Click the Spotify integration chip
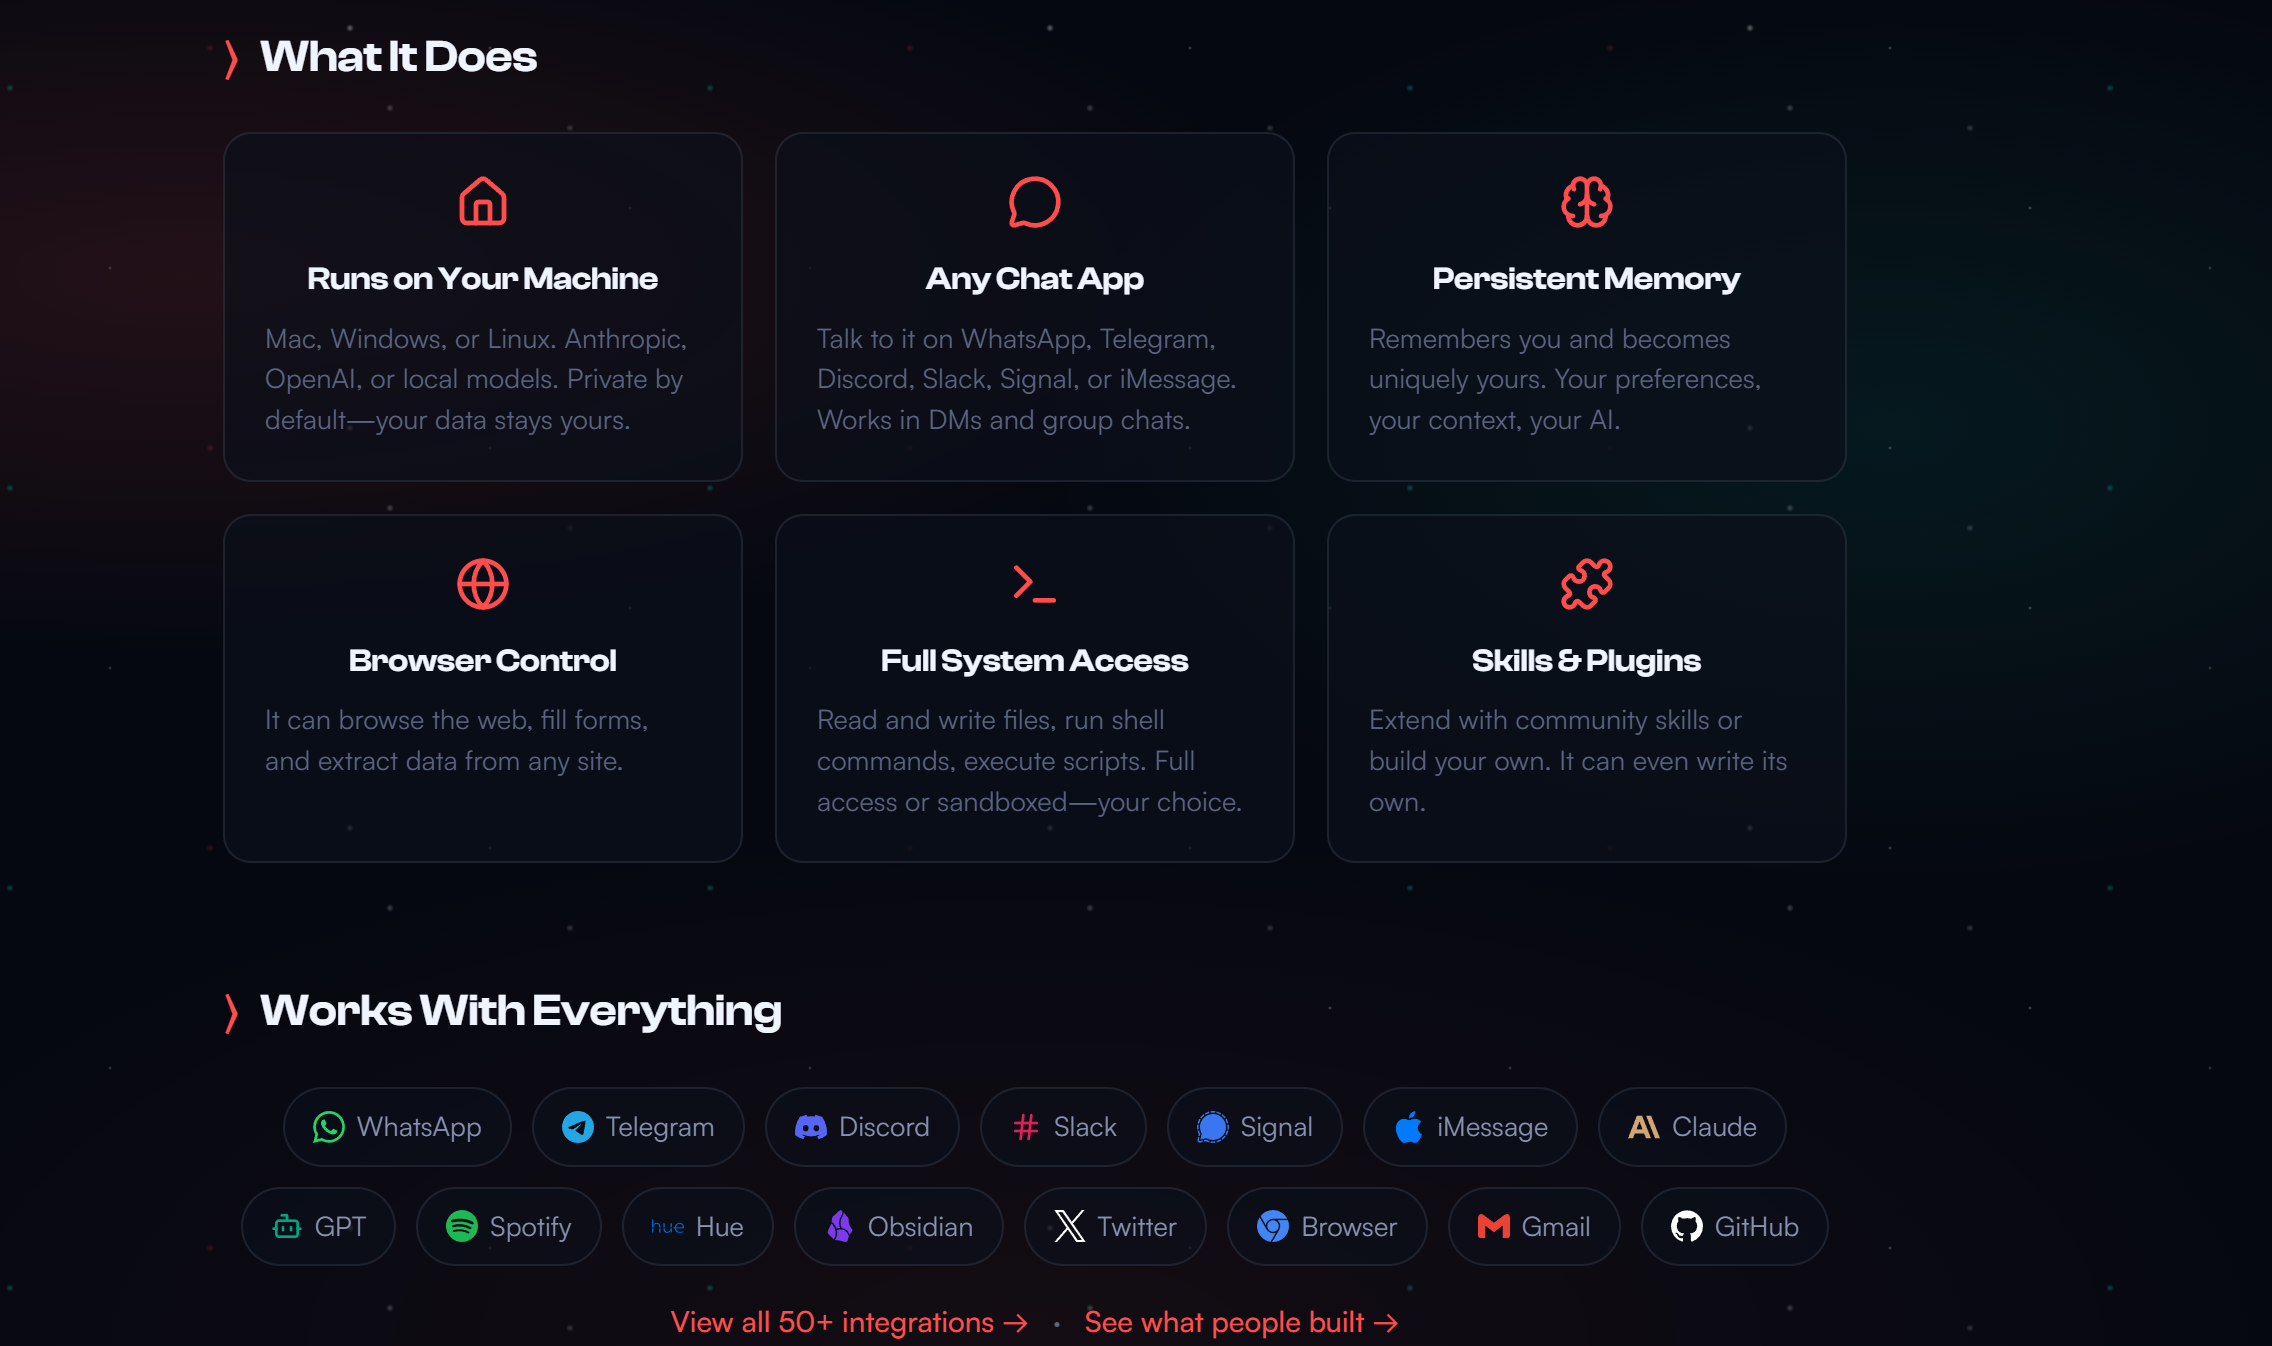The width and height of the screenshot is (2272, 1346). click(508, 1227)
